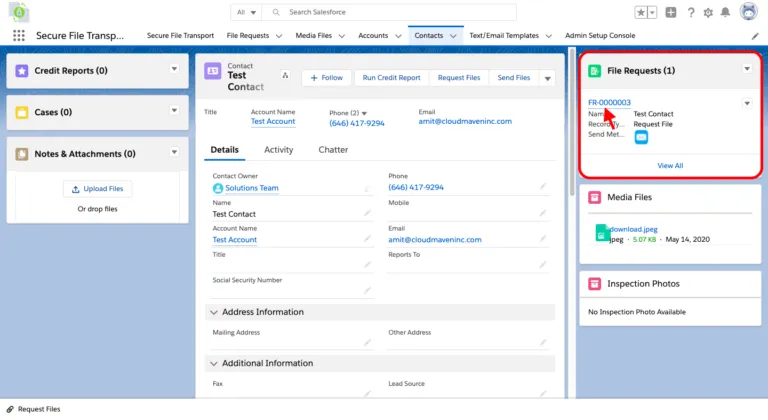
Task: Edit the Mailing Address pencil icon
Action: [367, 343]
